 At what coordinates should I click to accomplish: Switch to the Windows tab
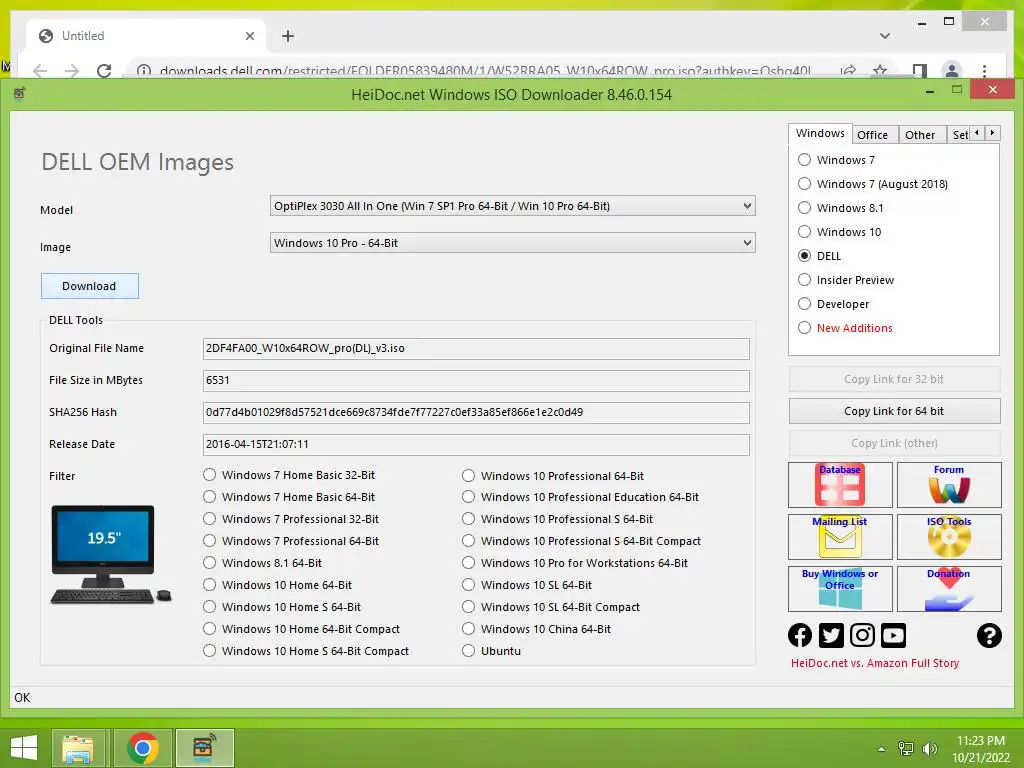click(x=820, y=133)
